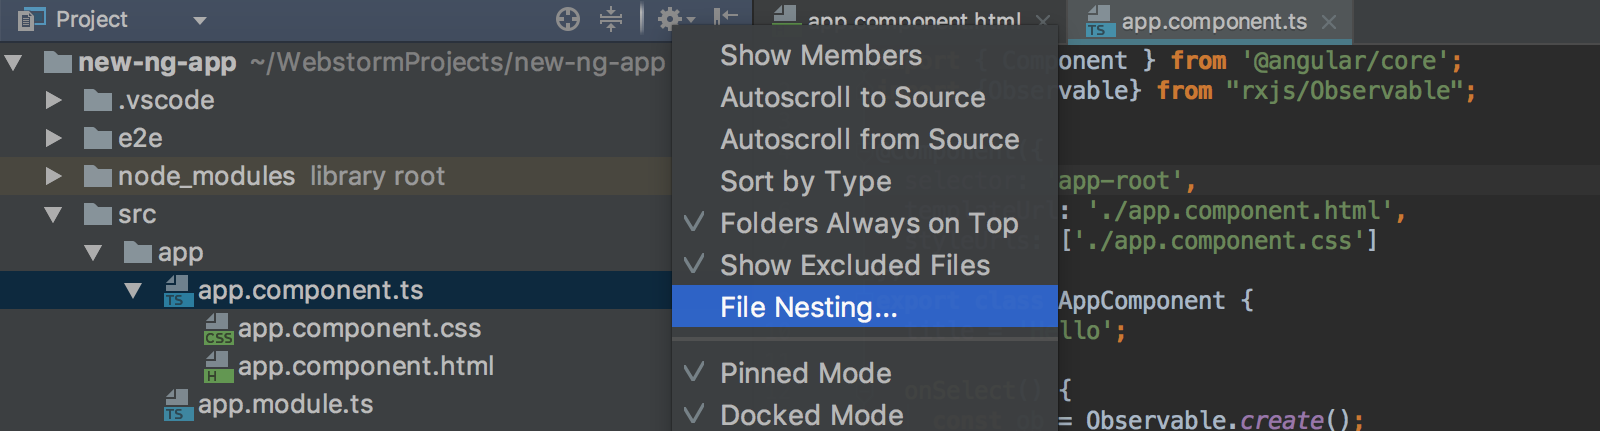Select the app.component.css file icon

point(218,329)
